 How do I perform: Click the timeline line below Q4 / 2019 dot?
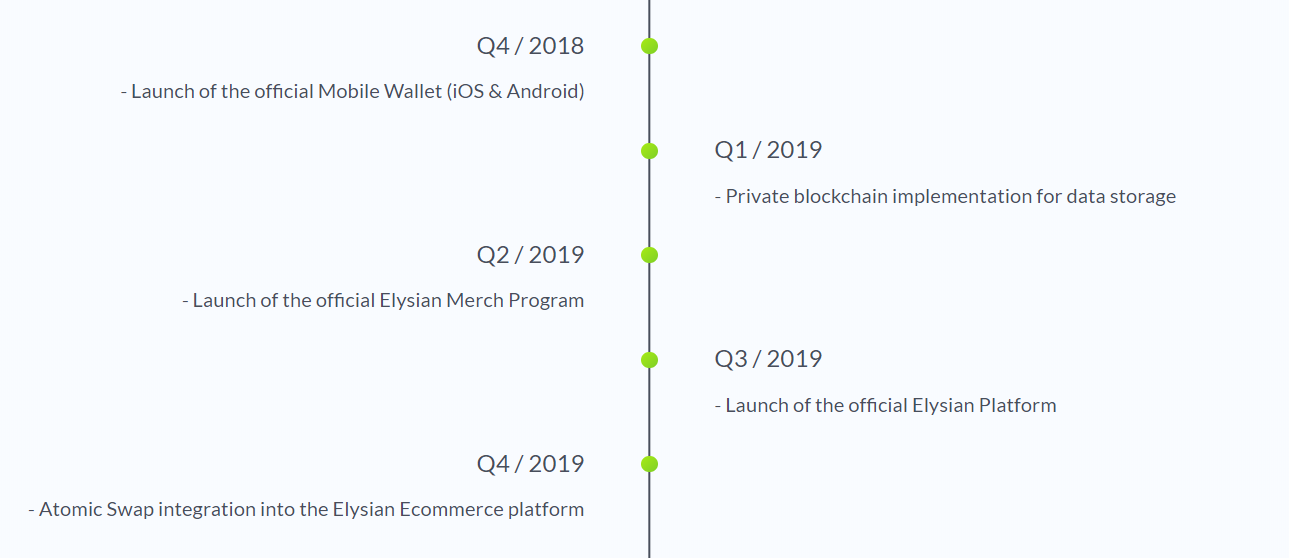coord(649,515)
